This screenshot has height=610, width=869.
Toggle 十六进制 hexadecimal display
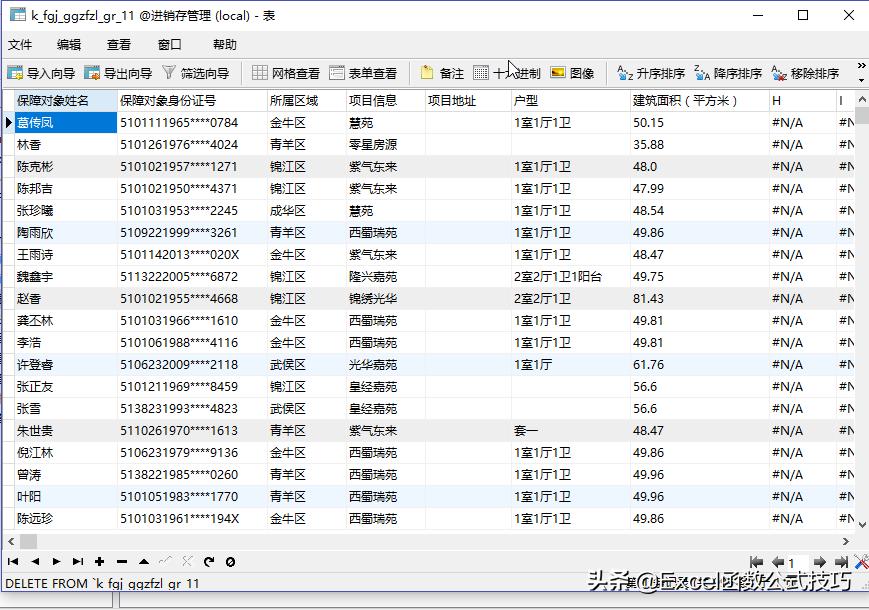(510, 71)
